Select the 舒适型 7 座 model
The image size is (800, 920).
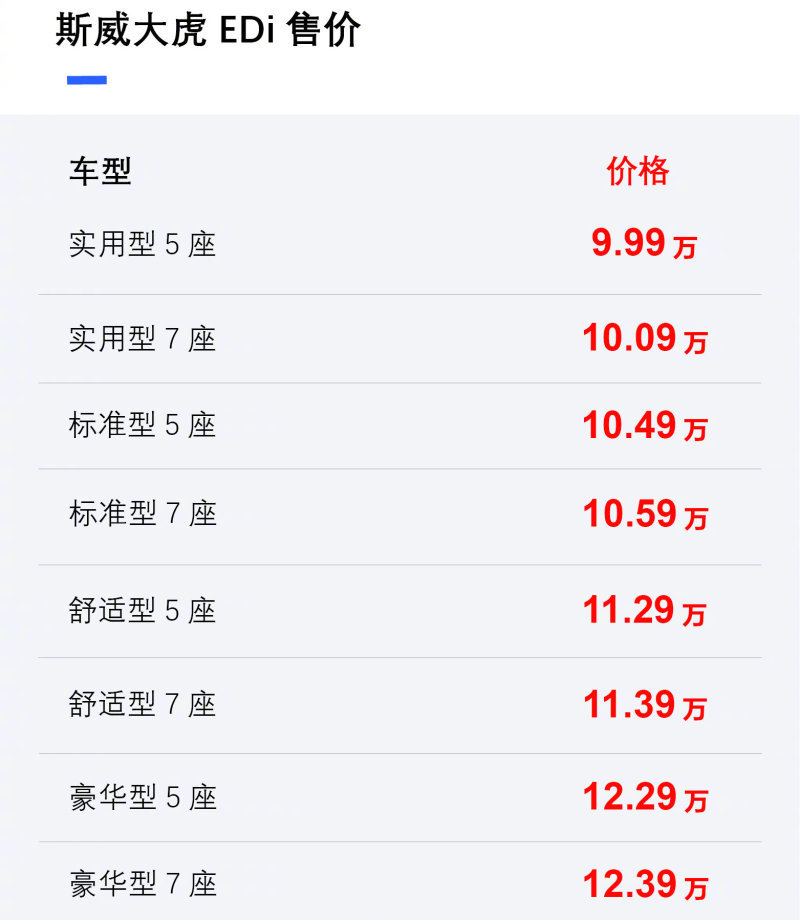(x=143, y=704)
